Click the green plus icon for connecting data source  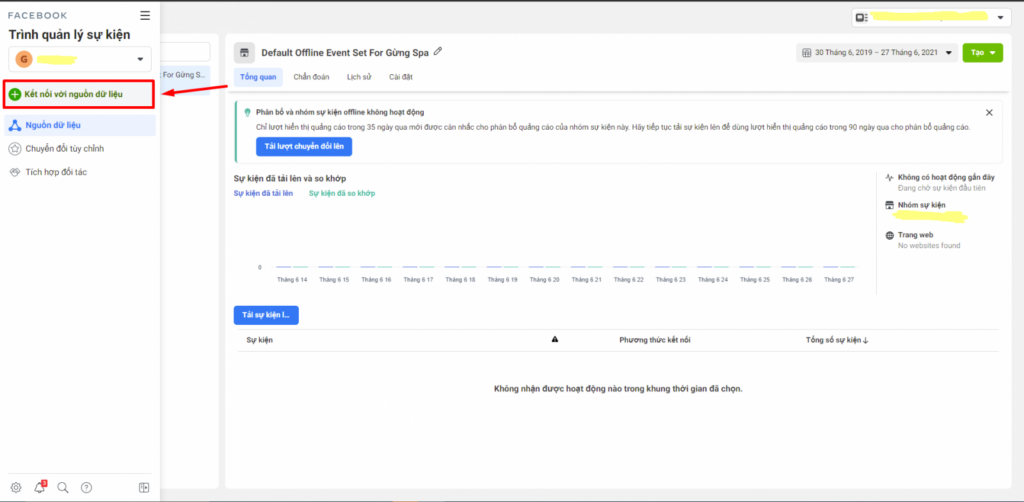(x=15, y=95)
